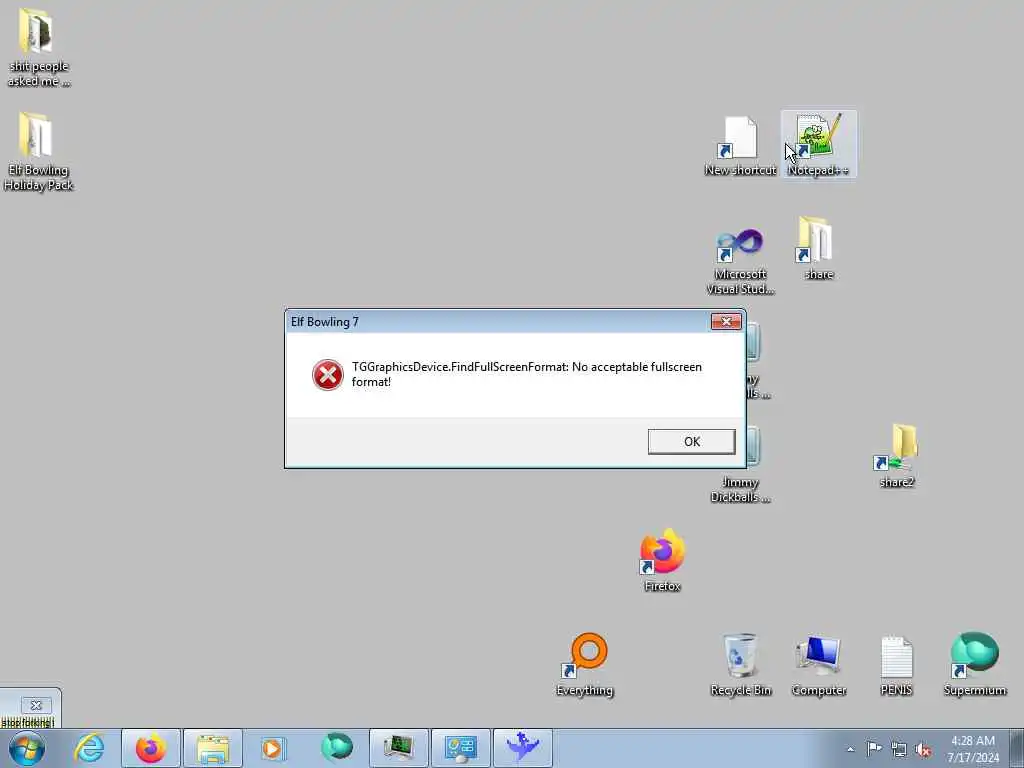The image size is (1024, 768).
Task: Select the PENIS text file icon
Action: 896,665
